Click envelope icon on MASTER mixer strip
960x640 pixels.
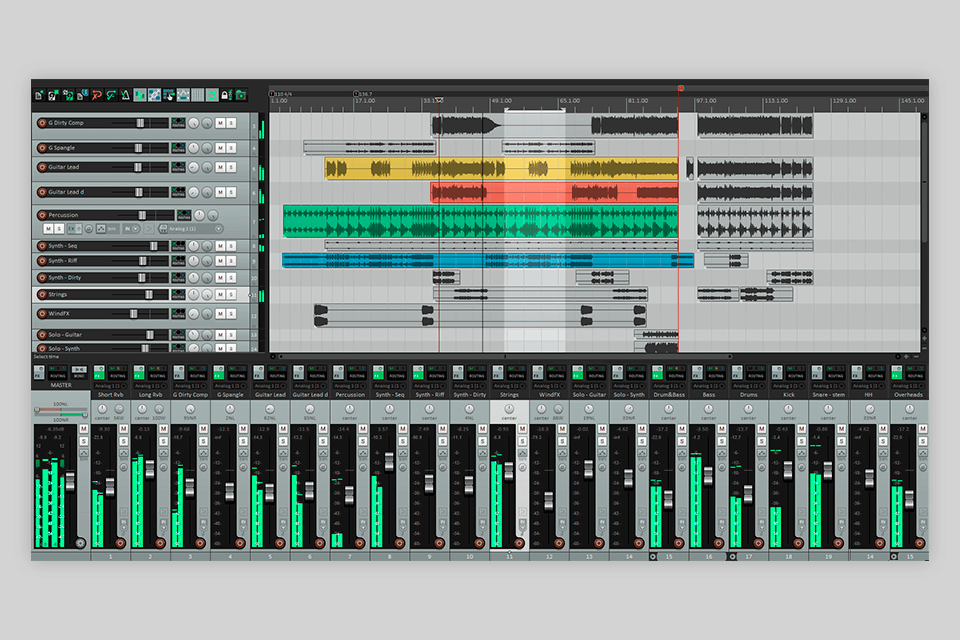coord(84,454)
